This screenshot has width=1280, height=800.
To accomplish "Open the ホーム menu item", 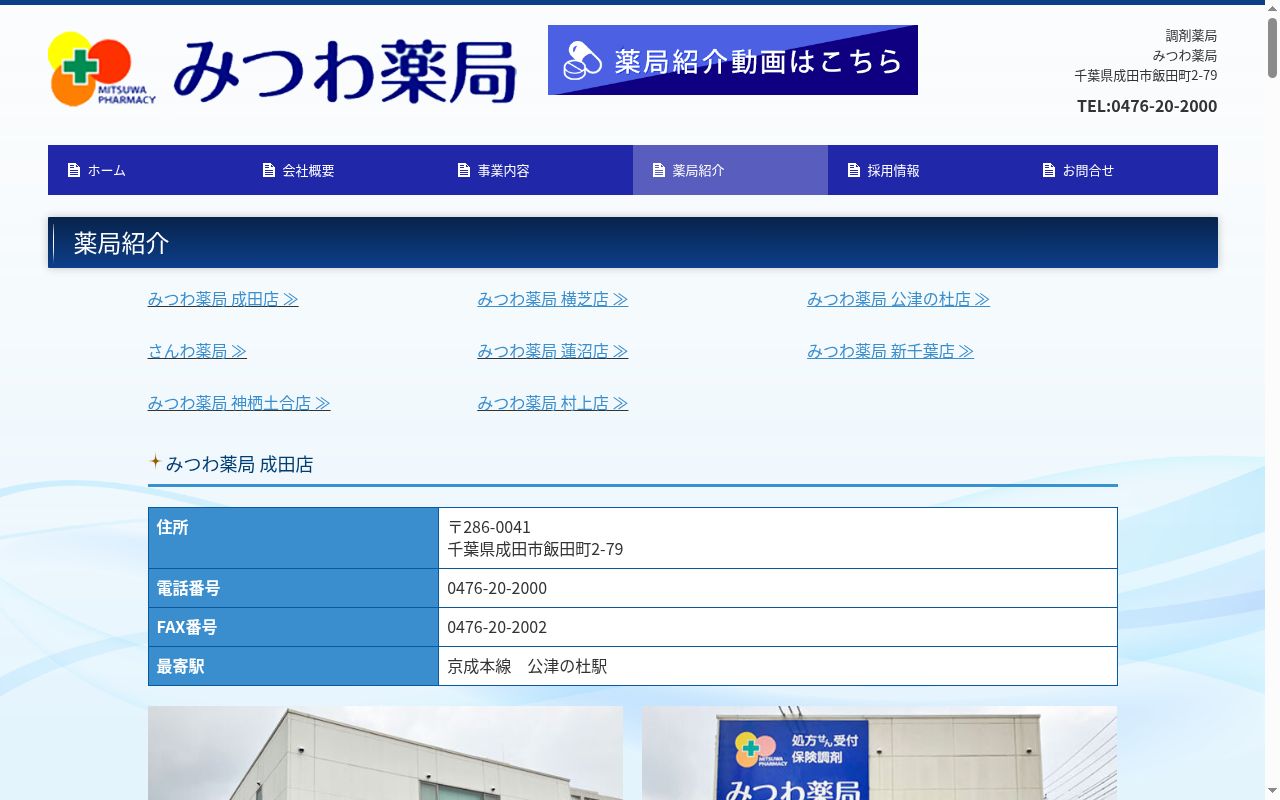I will pyautogui.click(x=145, y=170).
